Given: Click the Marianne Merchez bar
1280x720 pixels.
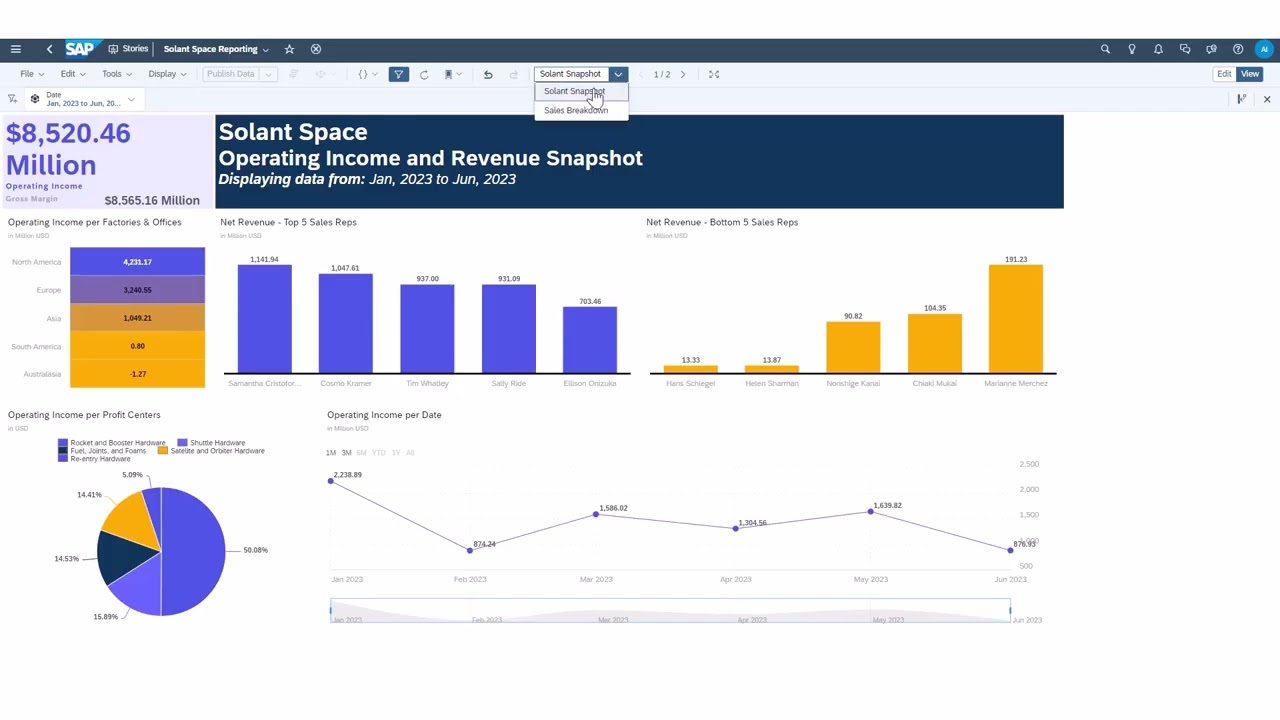Looking at the screenshot, I should (1016, 319).
